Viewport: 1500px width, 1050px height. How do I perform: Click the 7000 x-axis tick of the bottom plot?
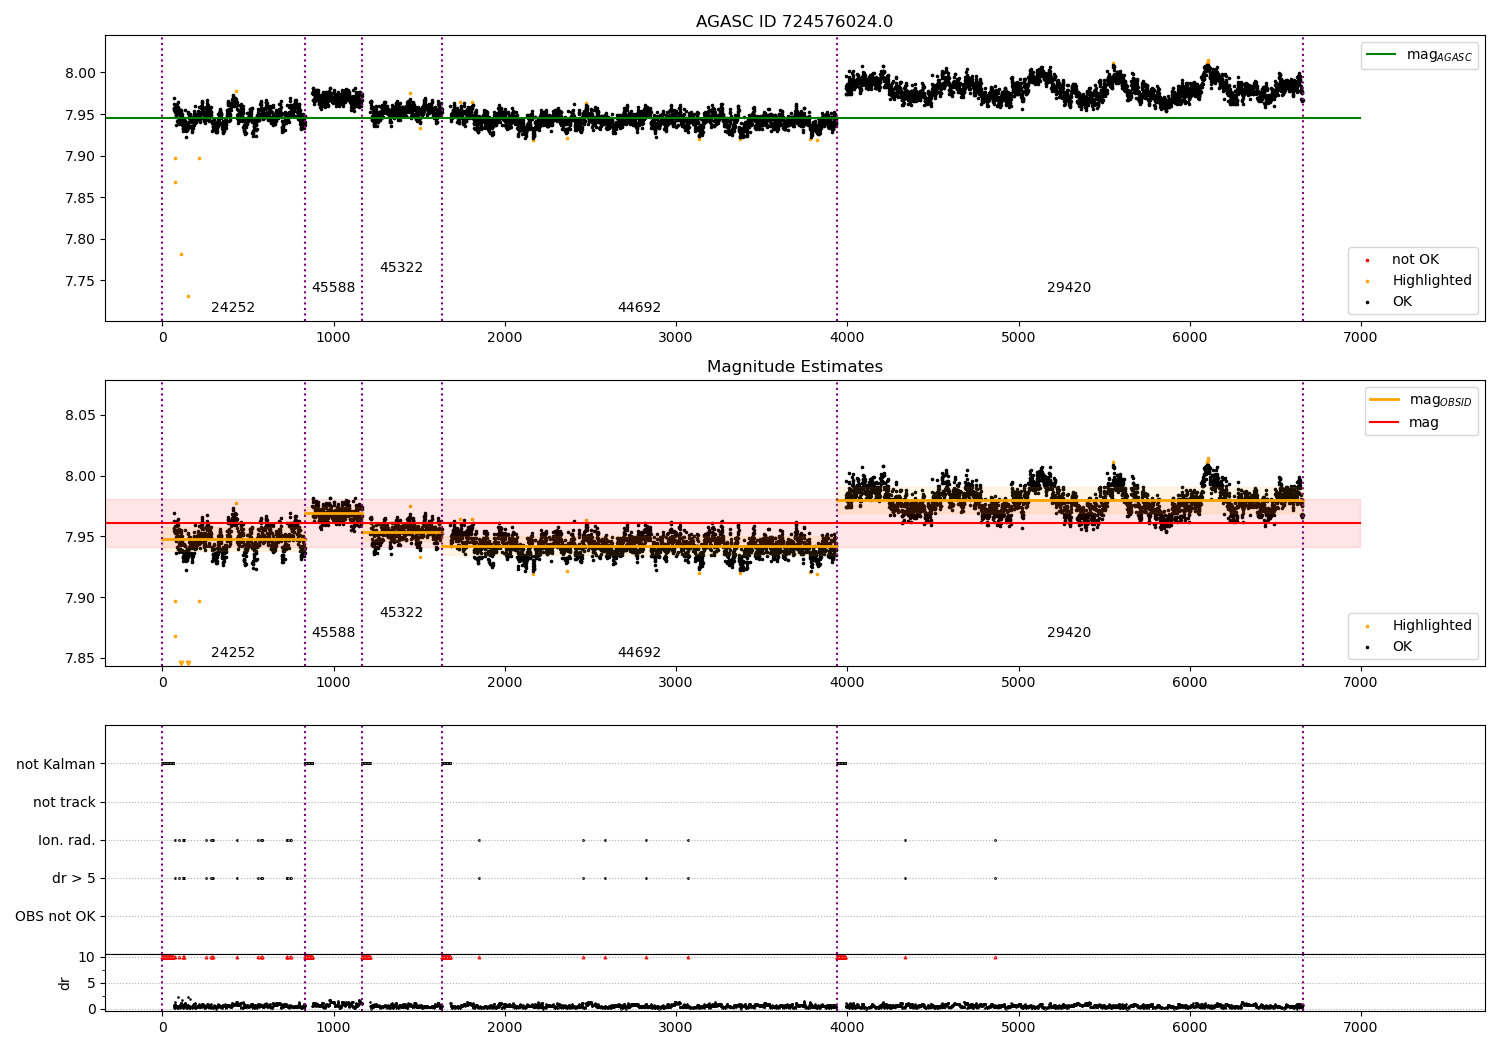coord(1360,1027)
